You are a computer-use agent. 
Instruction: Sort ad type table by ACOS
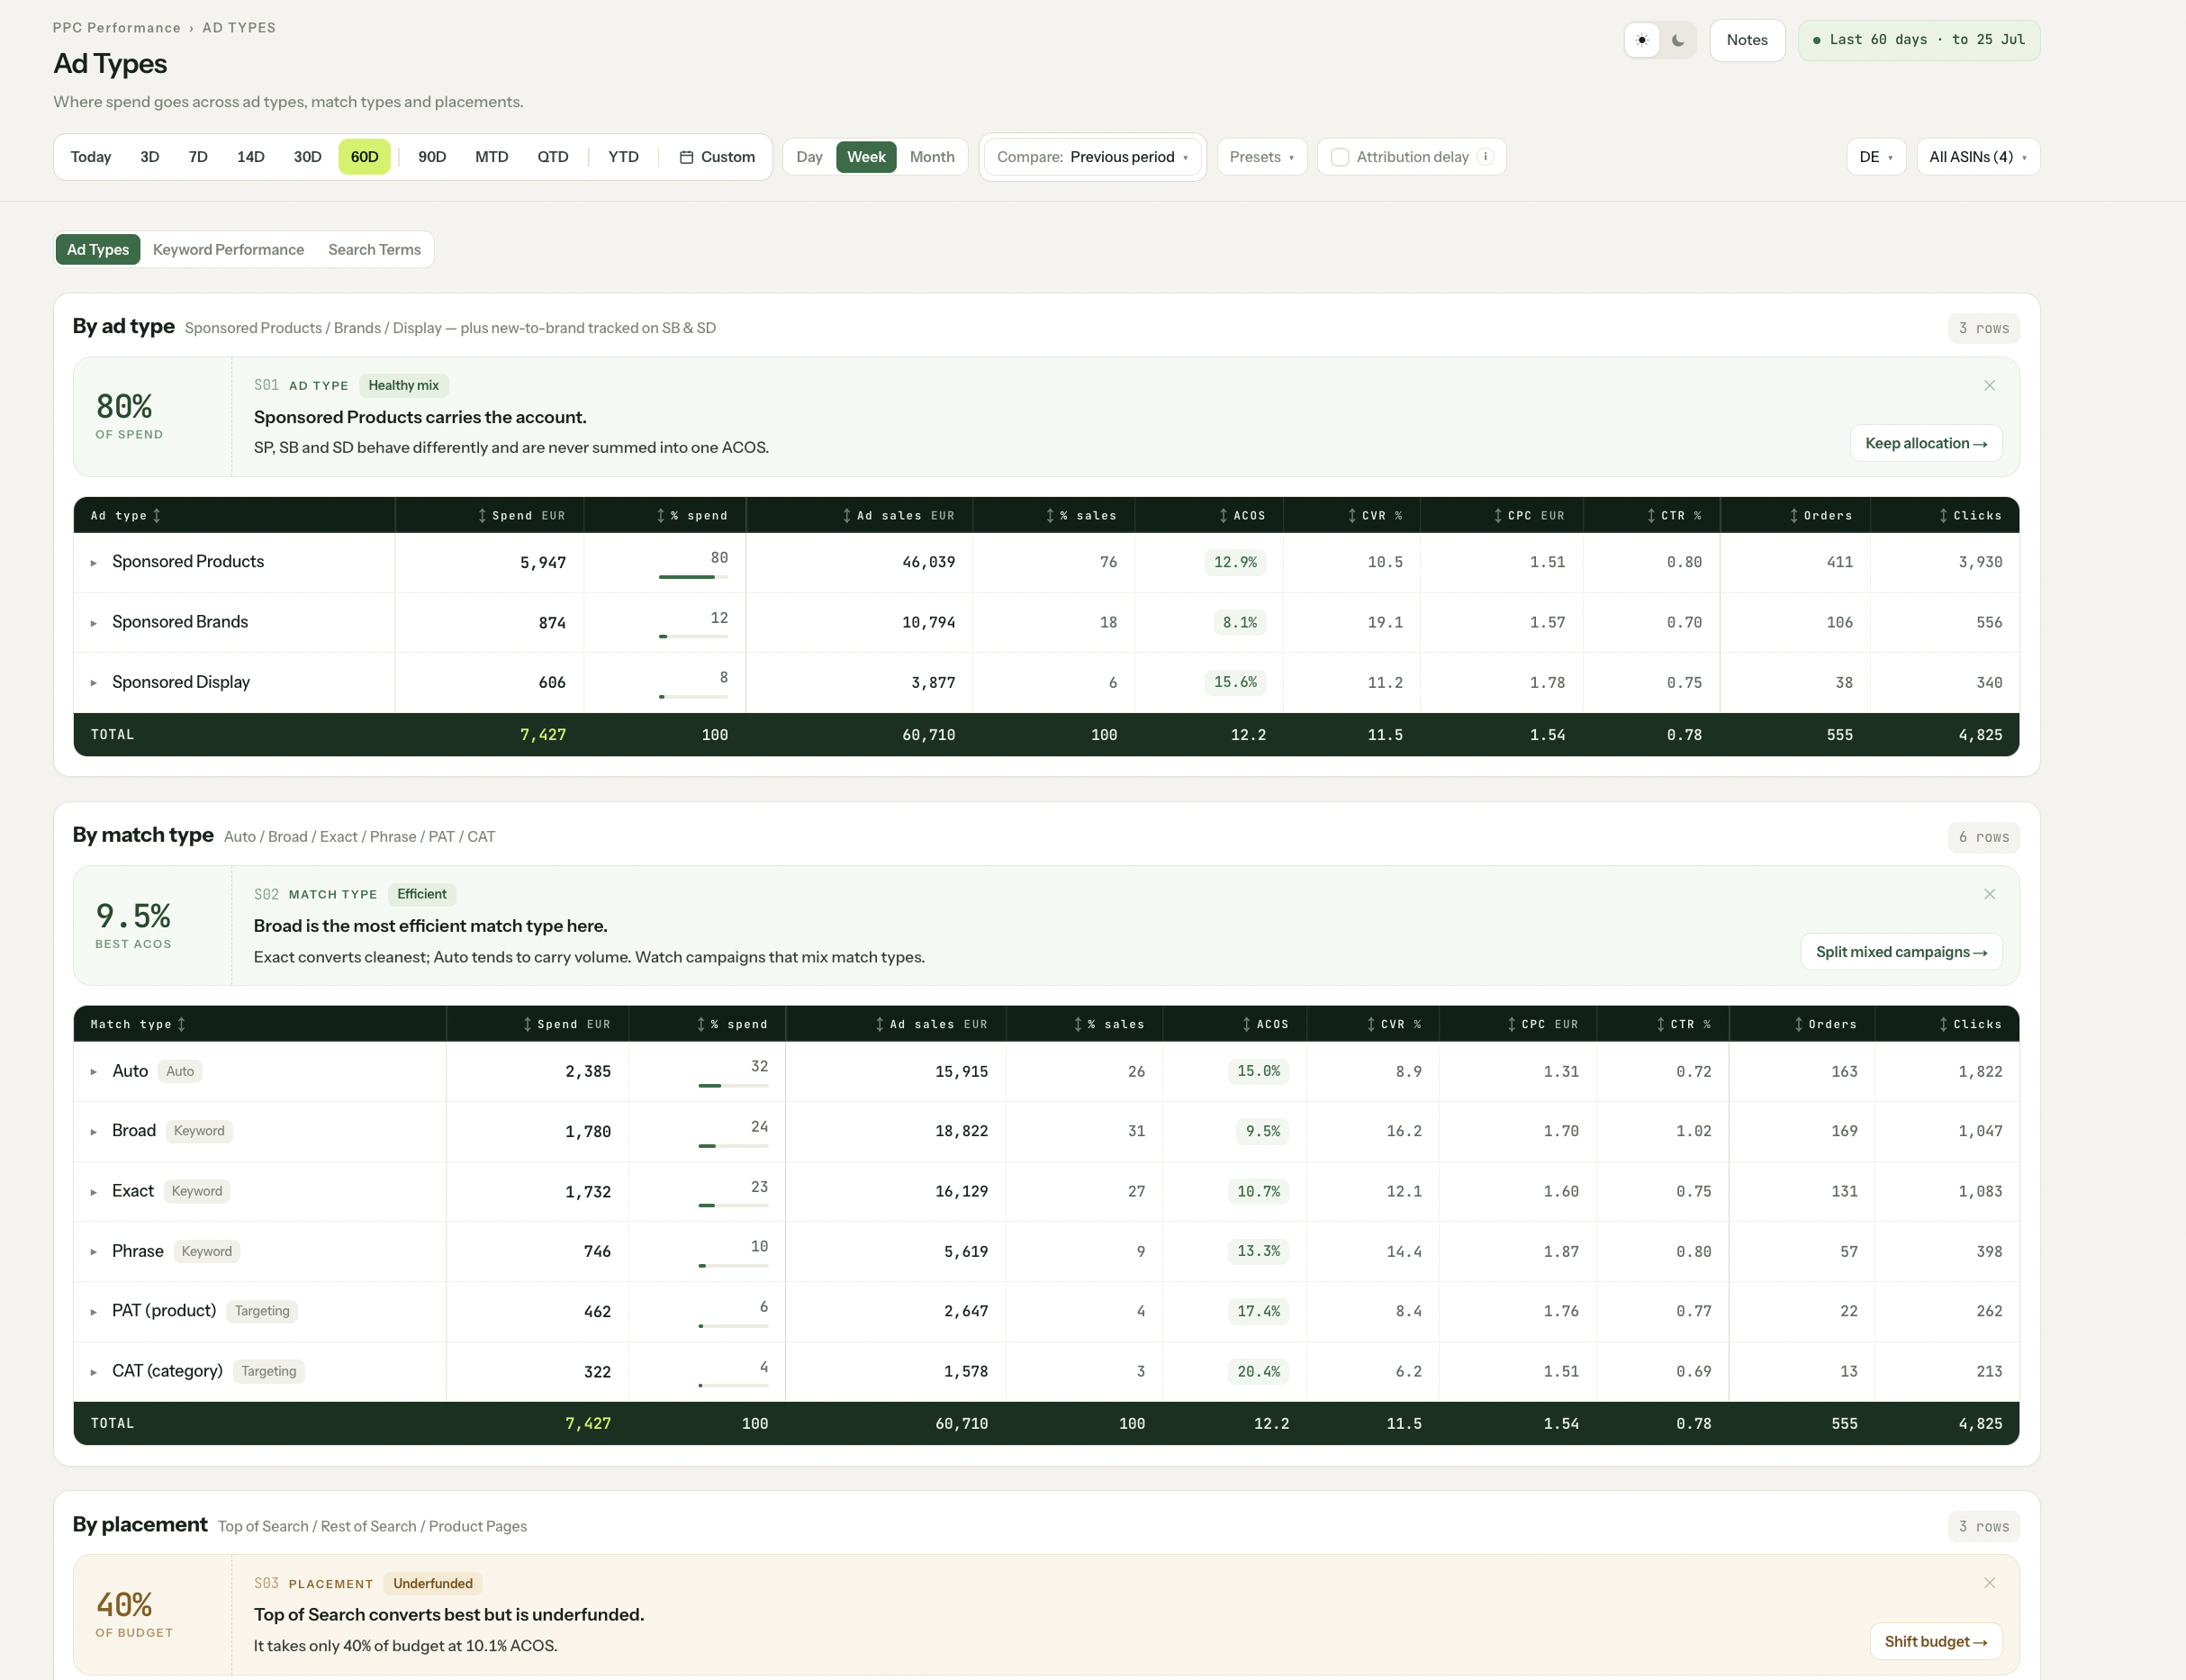[x=1241, y=516]
